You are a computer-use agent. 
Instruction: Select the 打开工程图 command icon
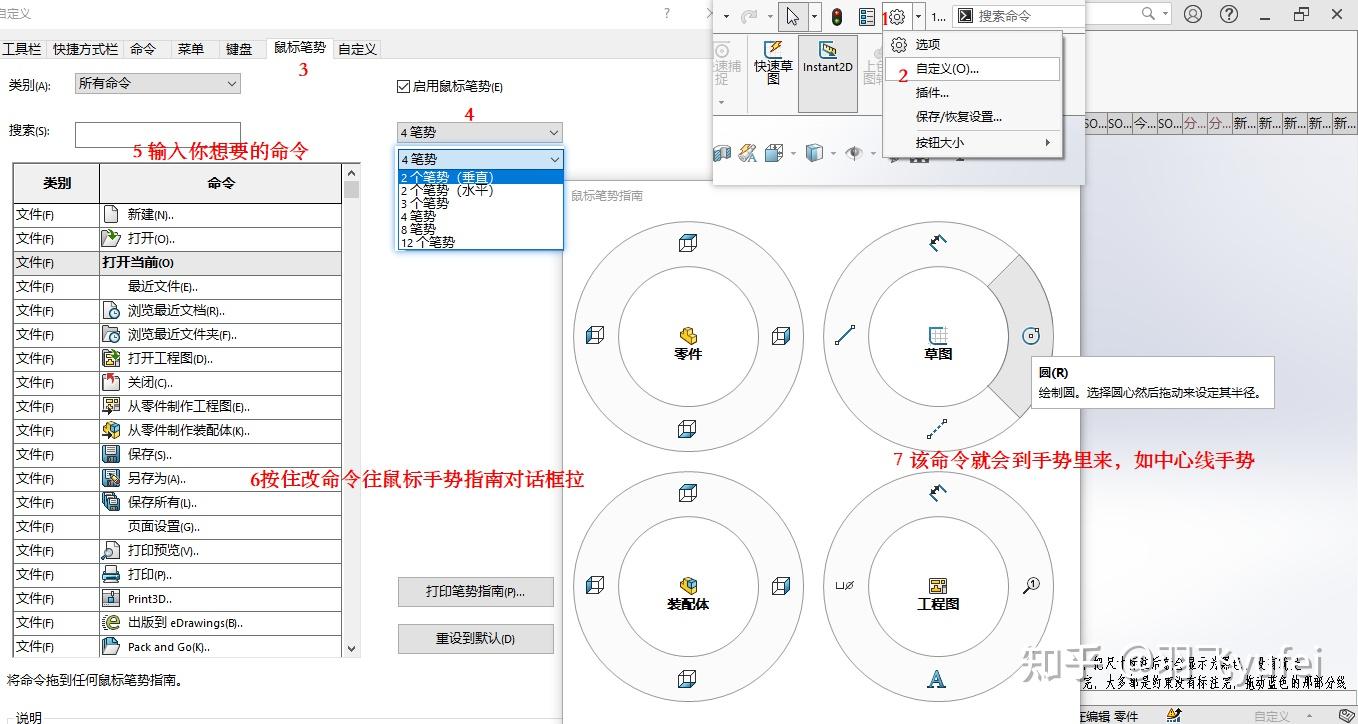[111, 358]
